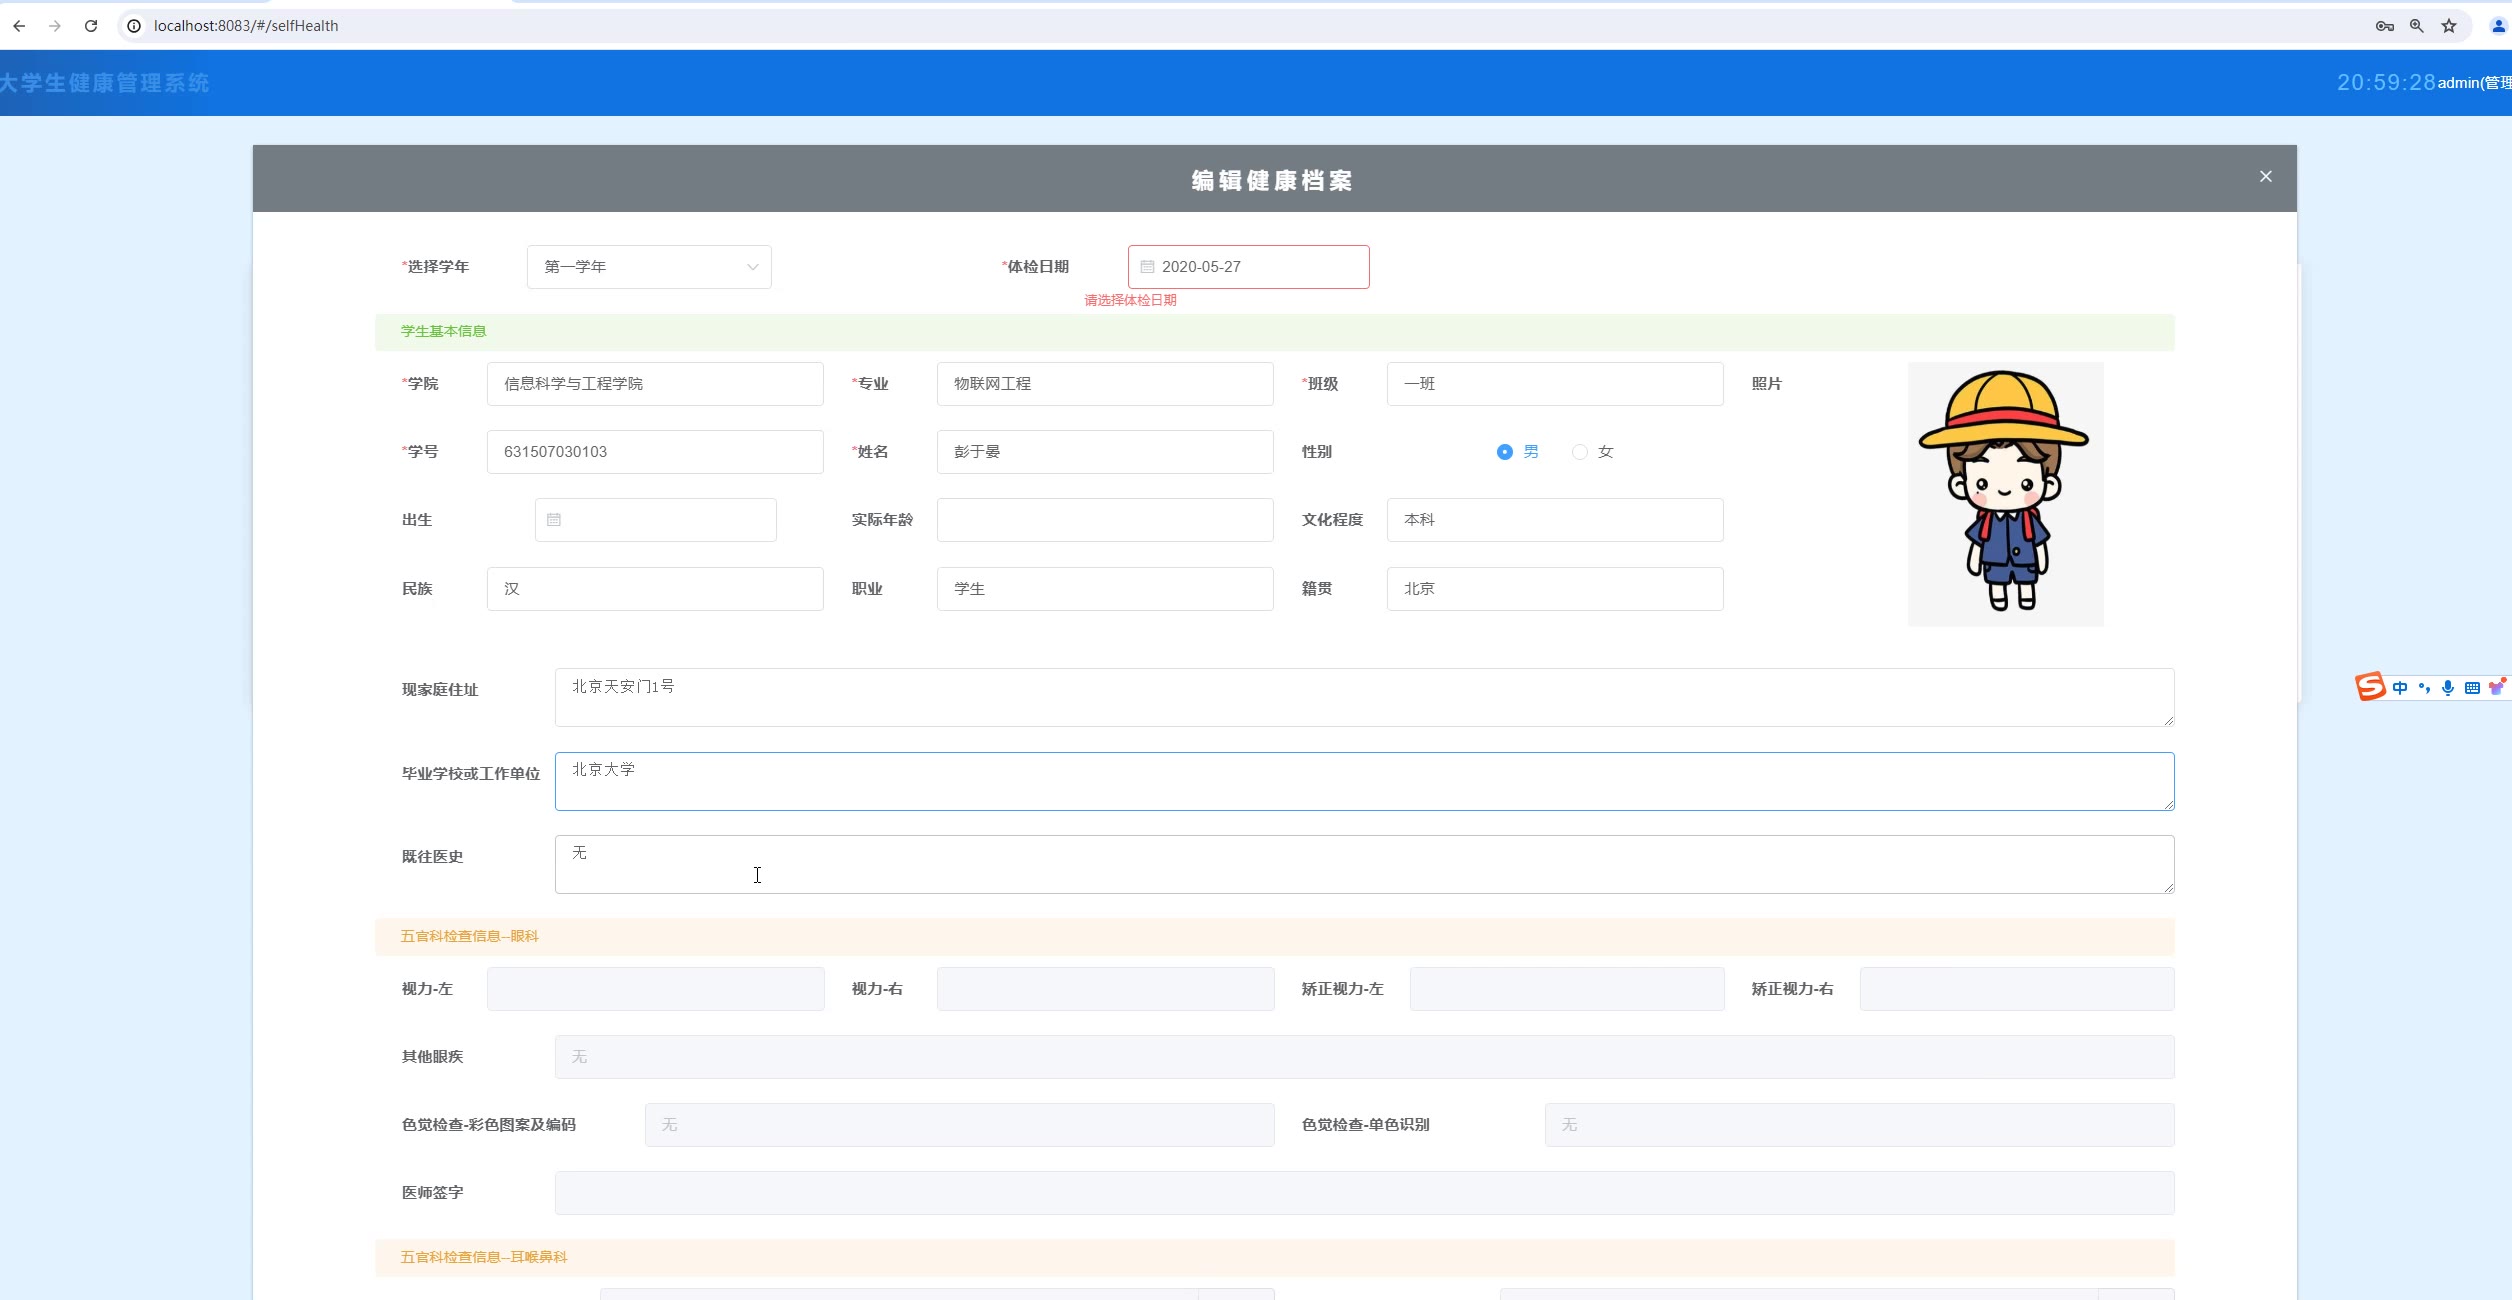Click the 学号 input field

click(x=655, y=452)
